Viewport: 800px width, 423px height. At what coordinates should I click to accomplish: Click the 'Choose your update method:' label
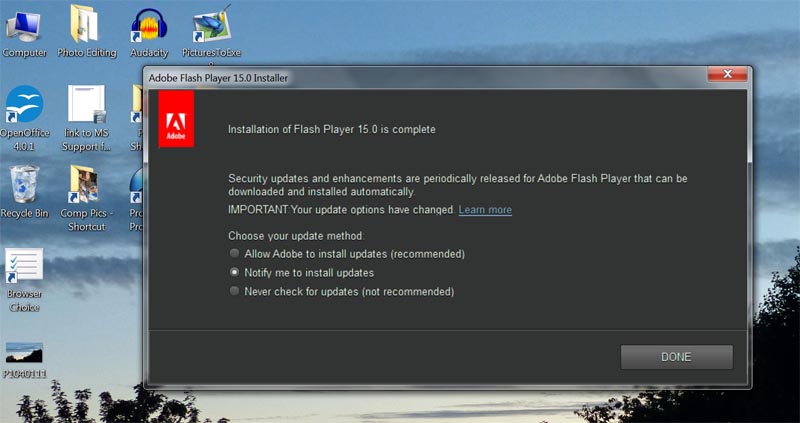(x=296, y=236)
